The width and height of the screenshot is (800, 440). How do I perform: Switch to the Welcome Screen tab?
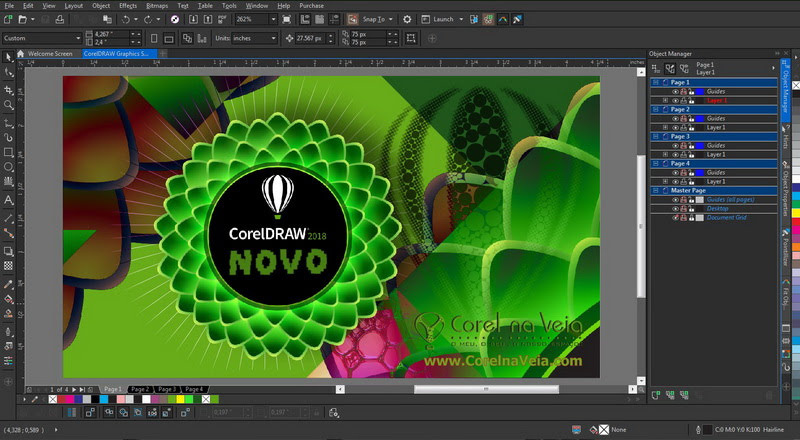coord(50,53)
